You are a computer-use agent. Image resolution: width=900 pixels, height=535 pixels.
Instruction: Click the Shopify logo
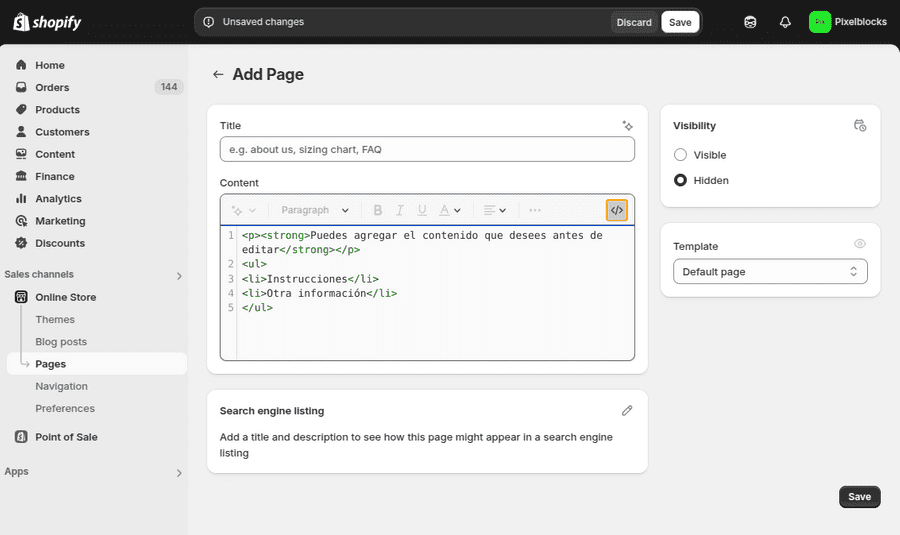pos(47,22)
